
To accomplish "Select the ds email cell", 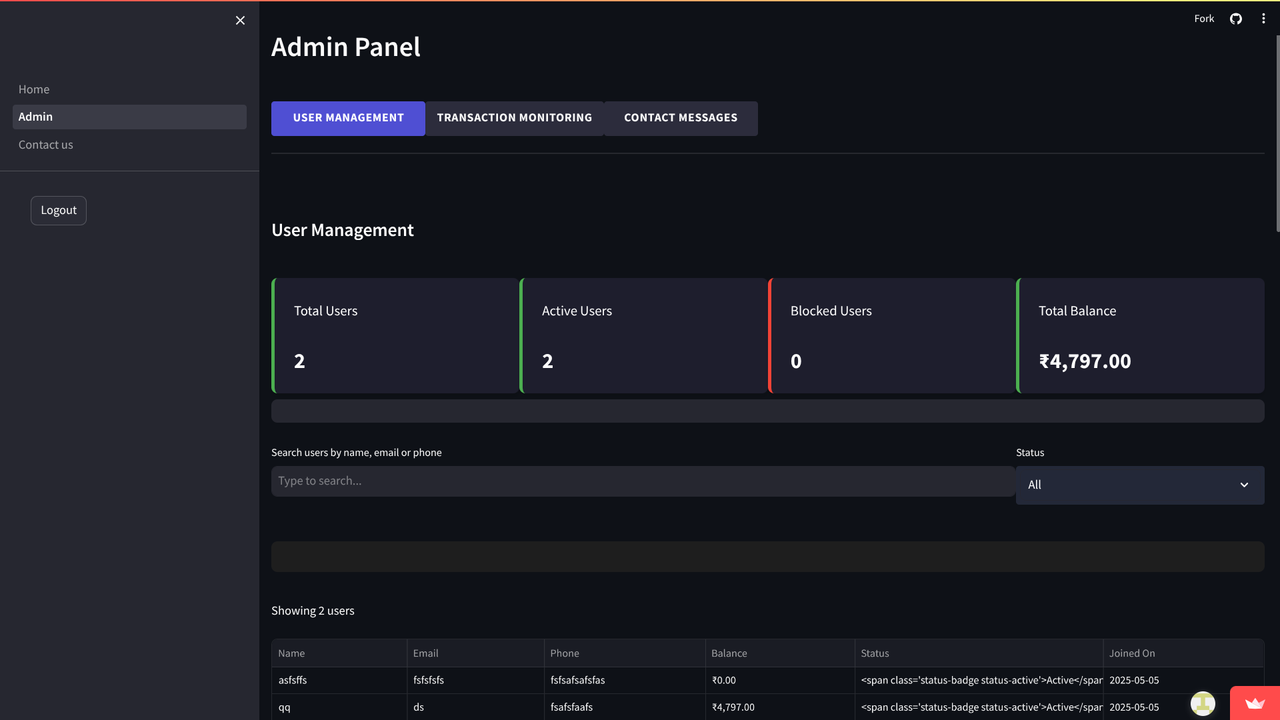I will coord(475,707).
